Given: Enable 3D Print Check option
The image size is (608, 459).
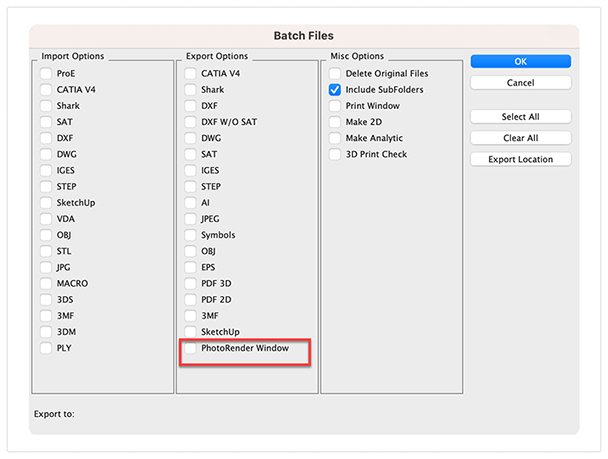Looking at the screenshot, I should pyautogui.click(x=335, y=154).
